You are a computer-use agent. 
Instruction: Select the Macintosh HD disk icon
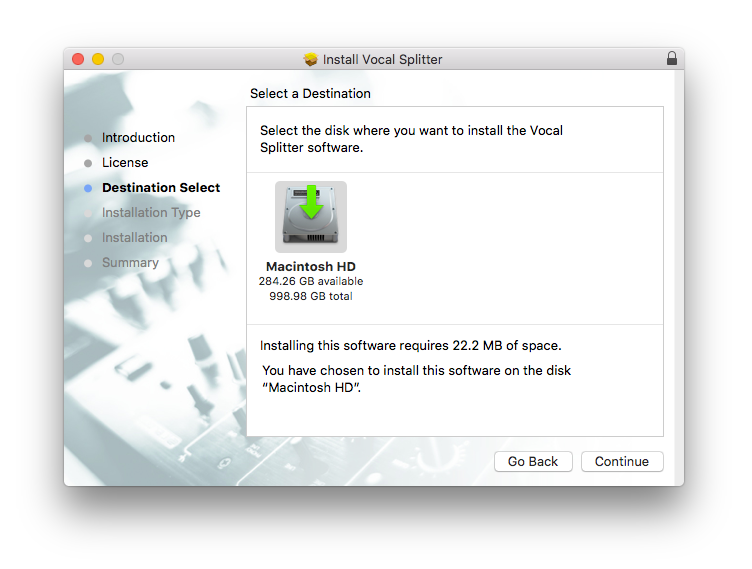coord(311,216)
